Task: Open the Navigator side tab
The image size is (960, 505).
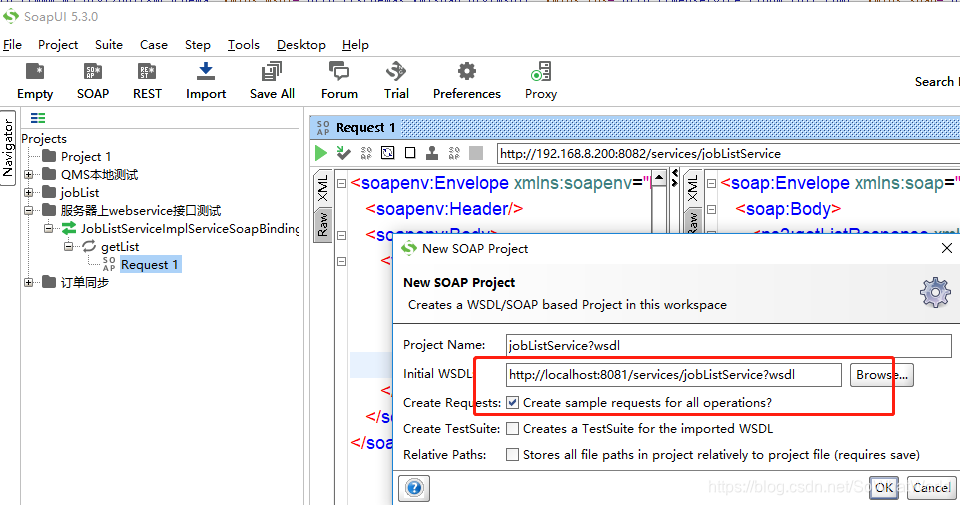Action: [x=8, y=148]
